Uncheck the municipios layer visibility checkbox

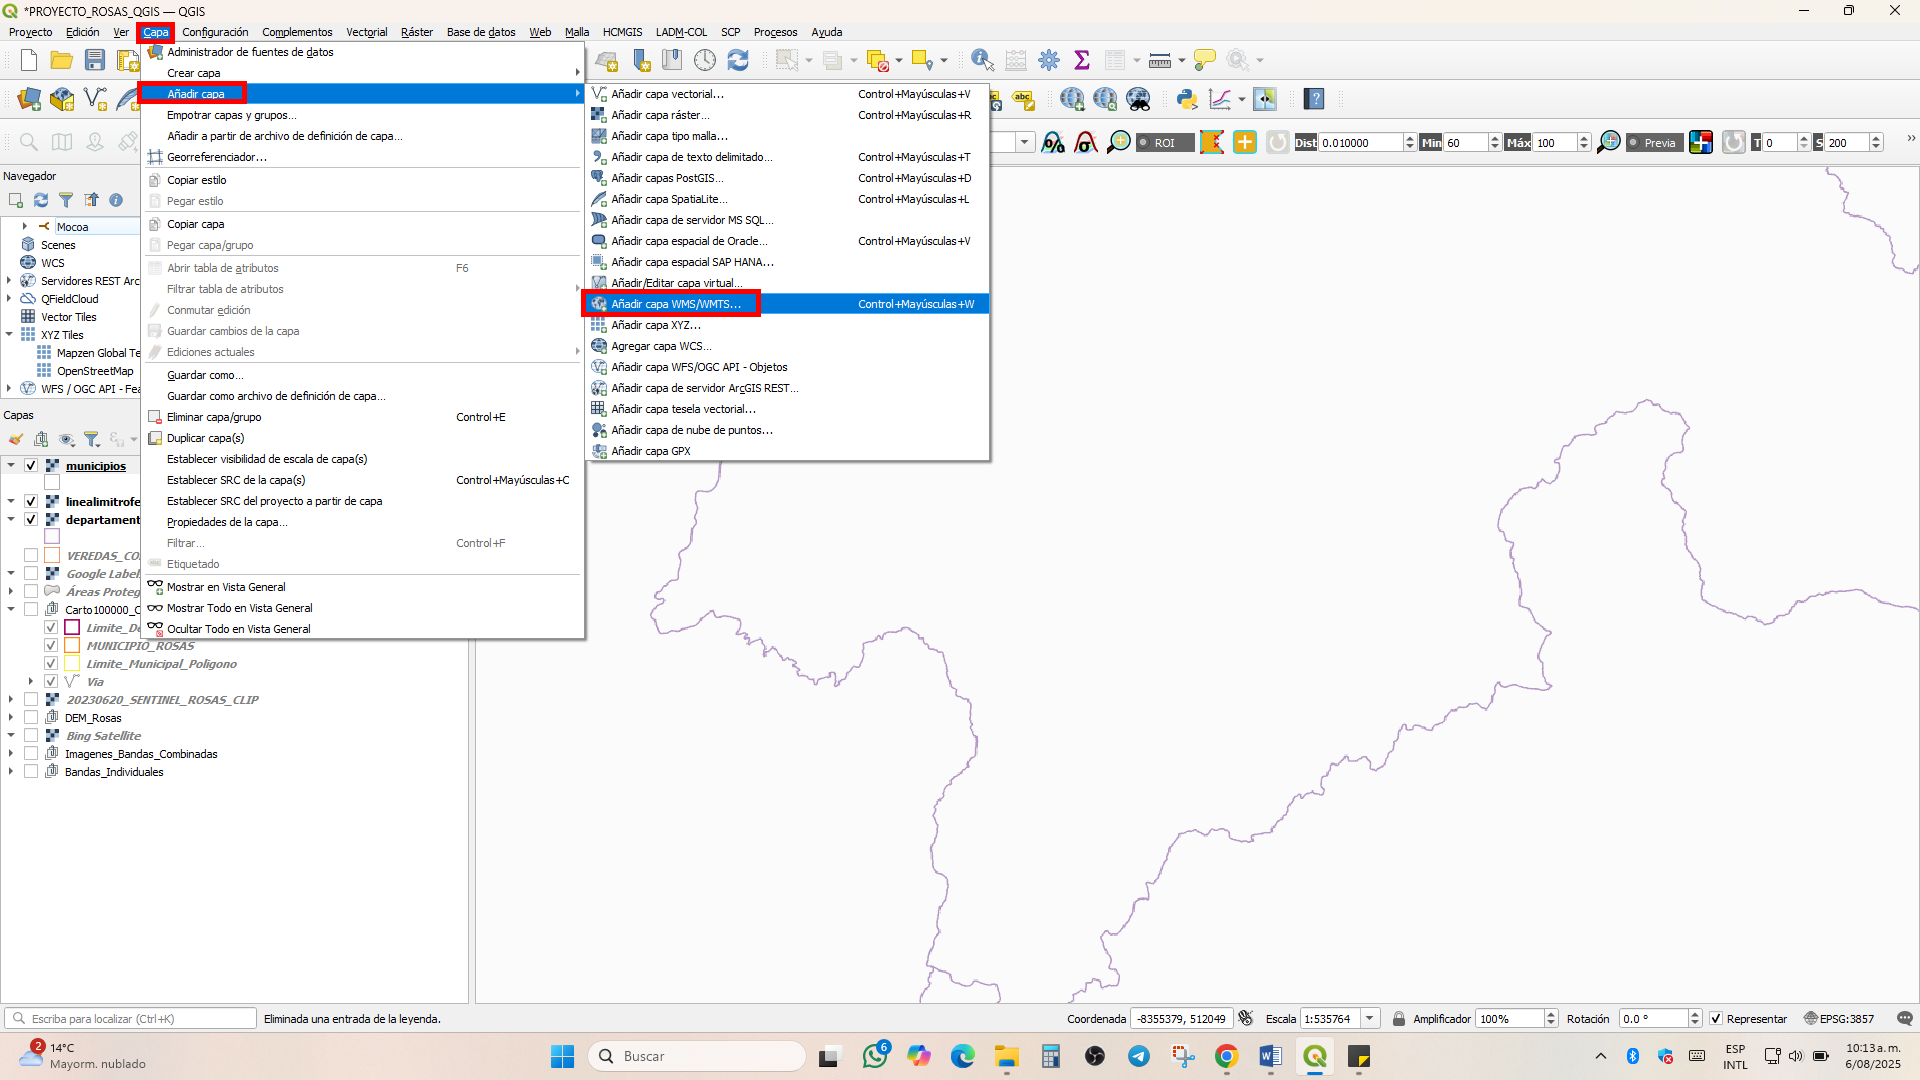tap(31, 466)
